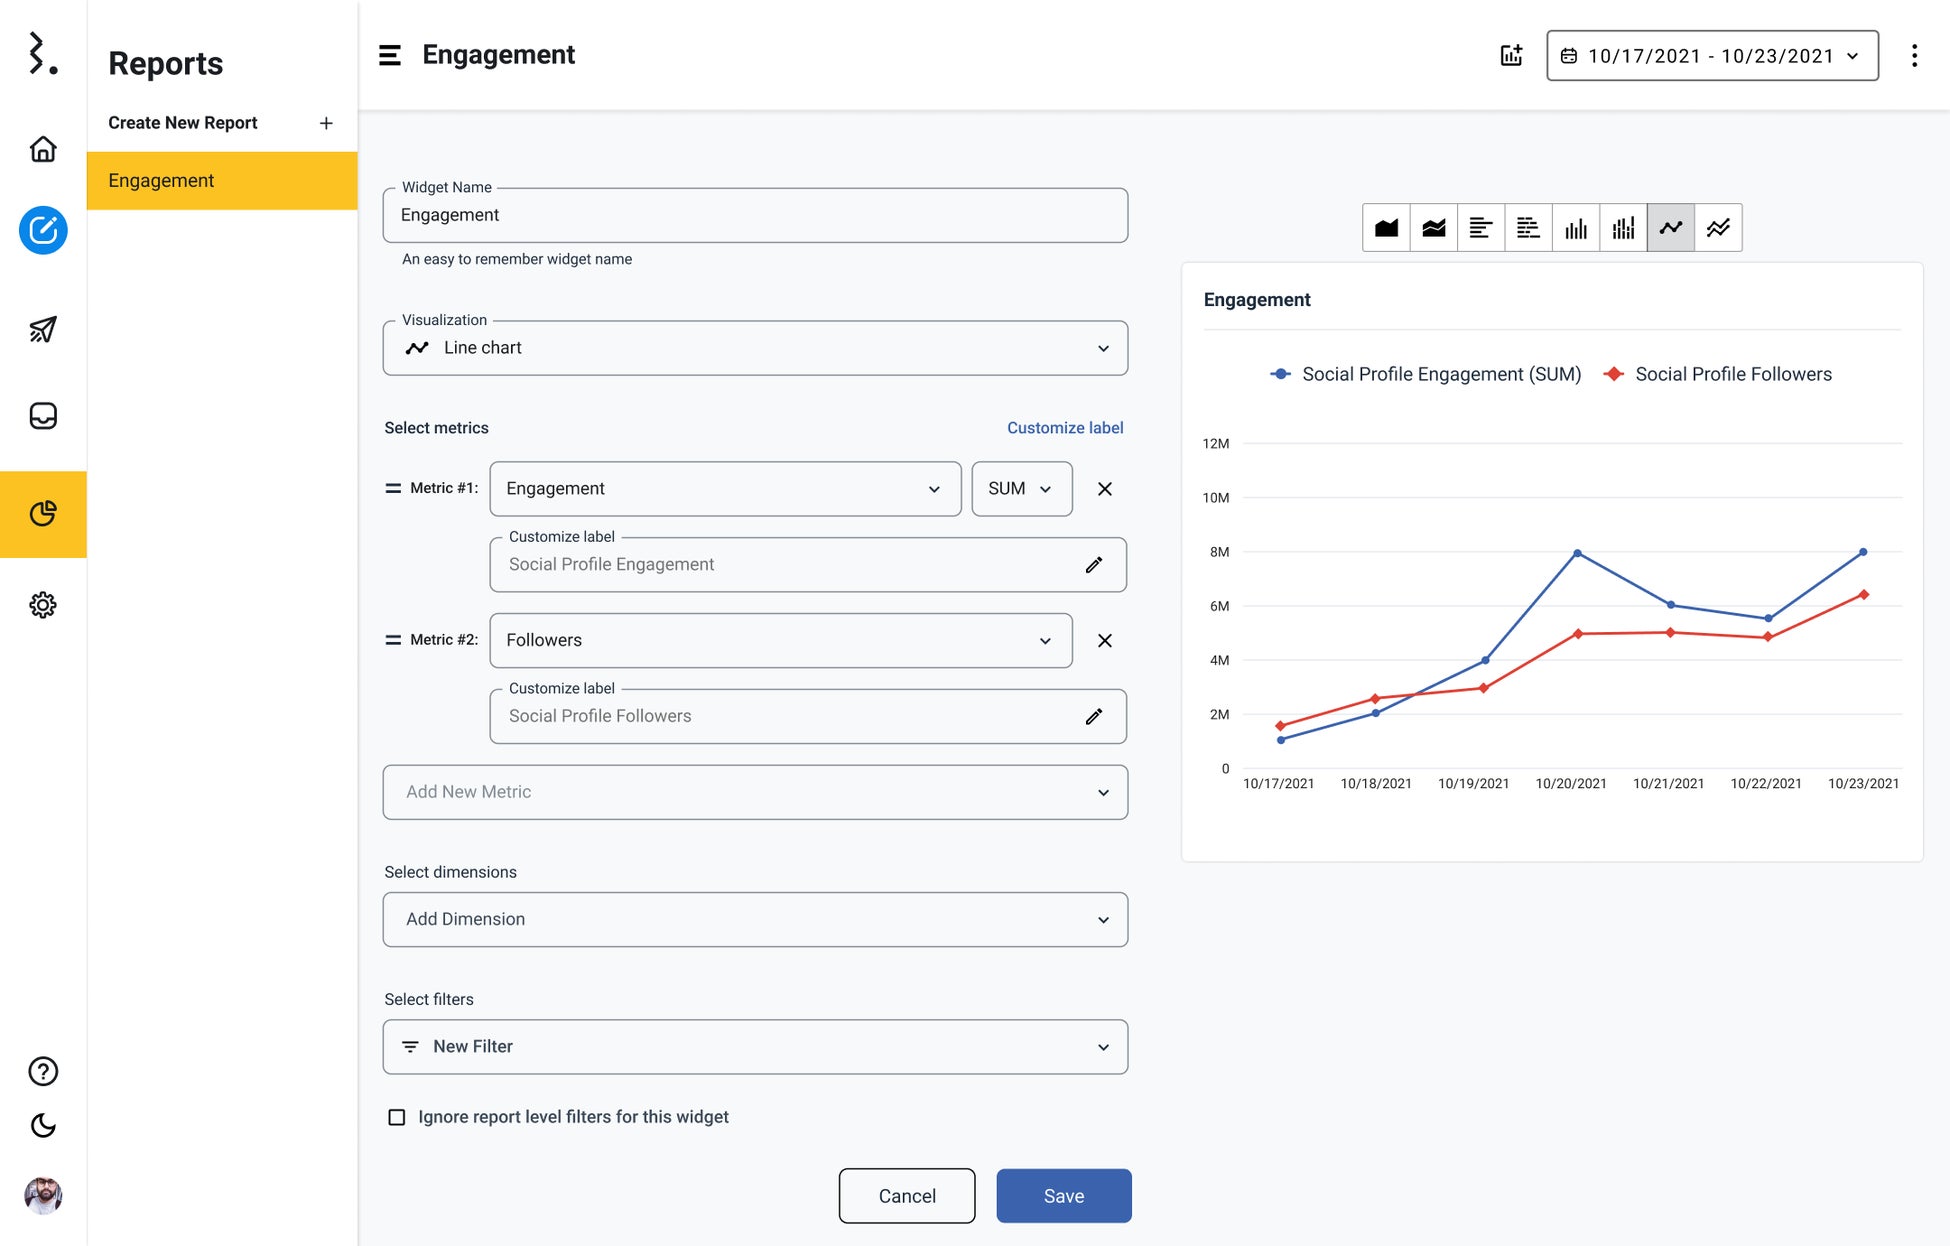This screenshot has height=1246, width=1950.
Task: Click the add widget icon beside date range
Action: (x=1511, y=56)
